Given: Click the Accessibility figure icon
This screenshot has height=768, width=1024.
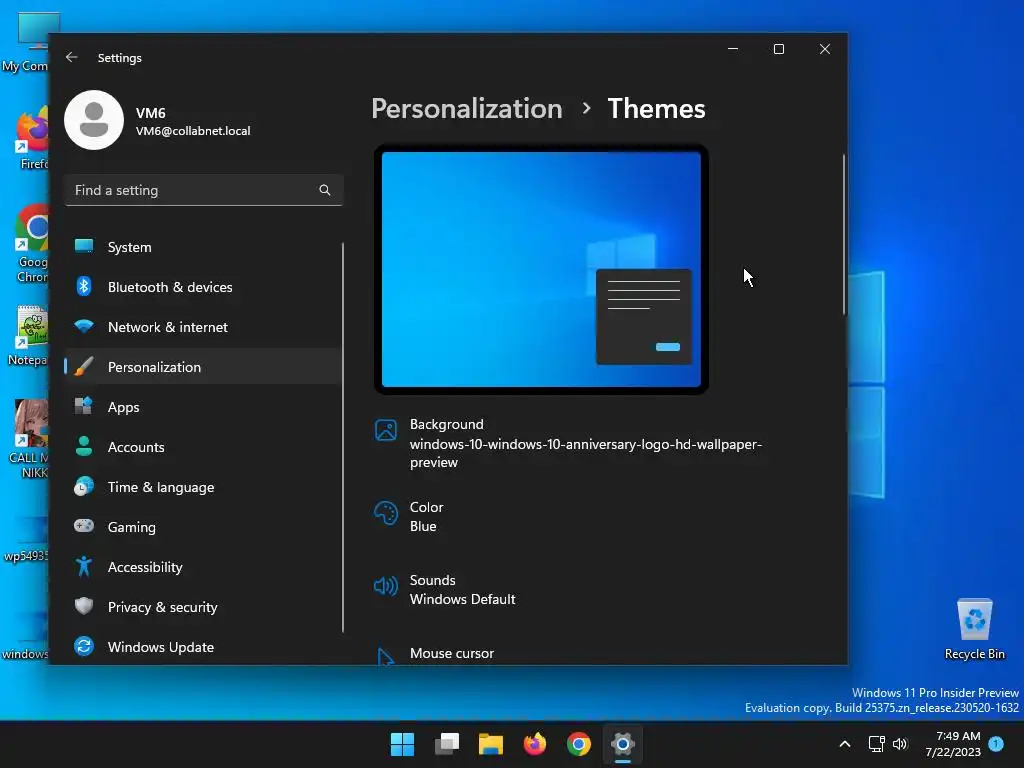Looking at the screenshot, I should [84, 566].
